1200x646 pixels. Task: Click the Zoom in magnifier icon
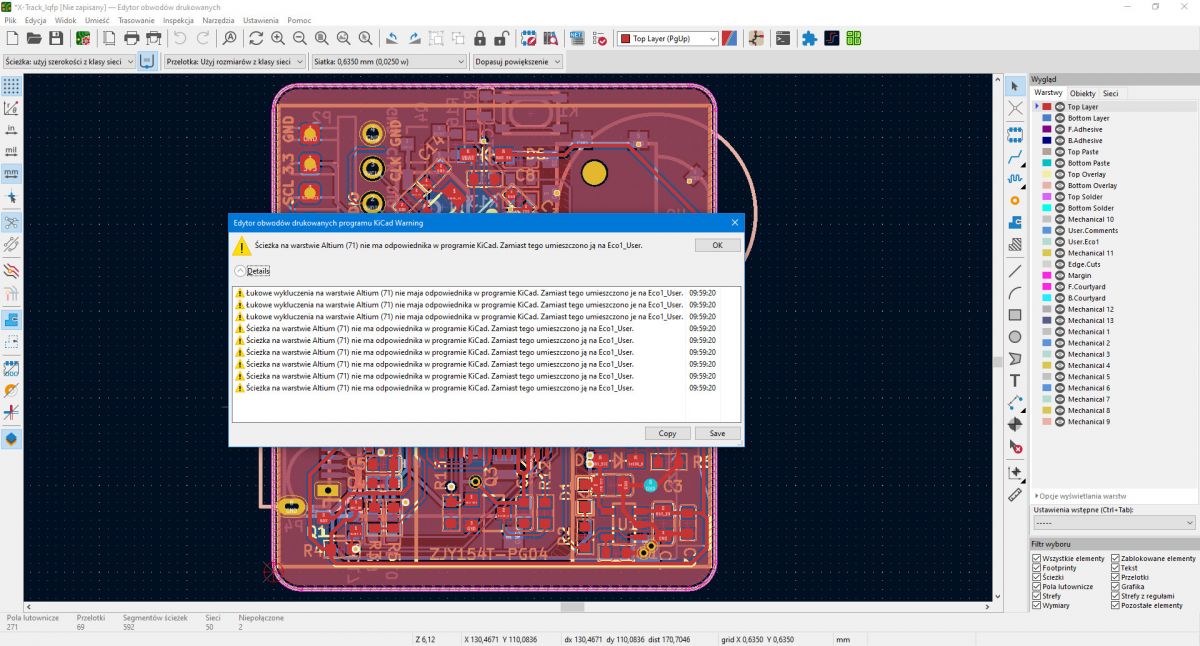[277, 38]
